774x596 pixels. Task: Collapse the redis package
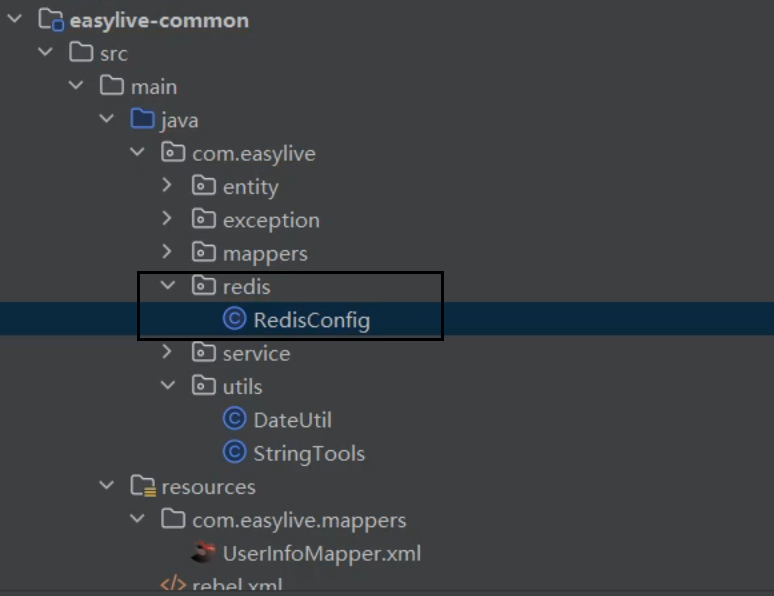point(167,287)
